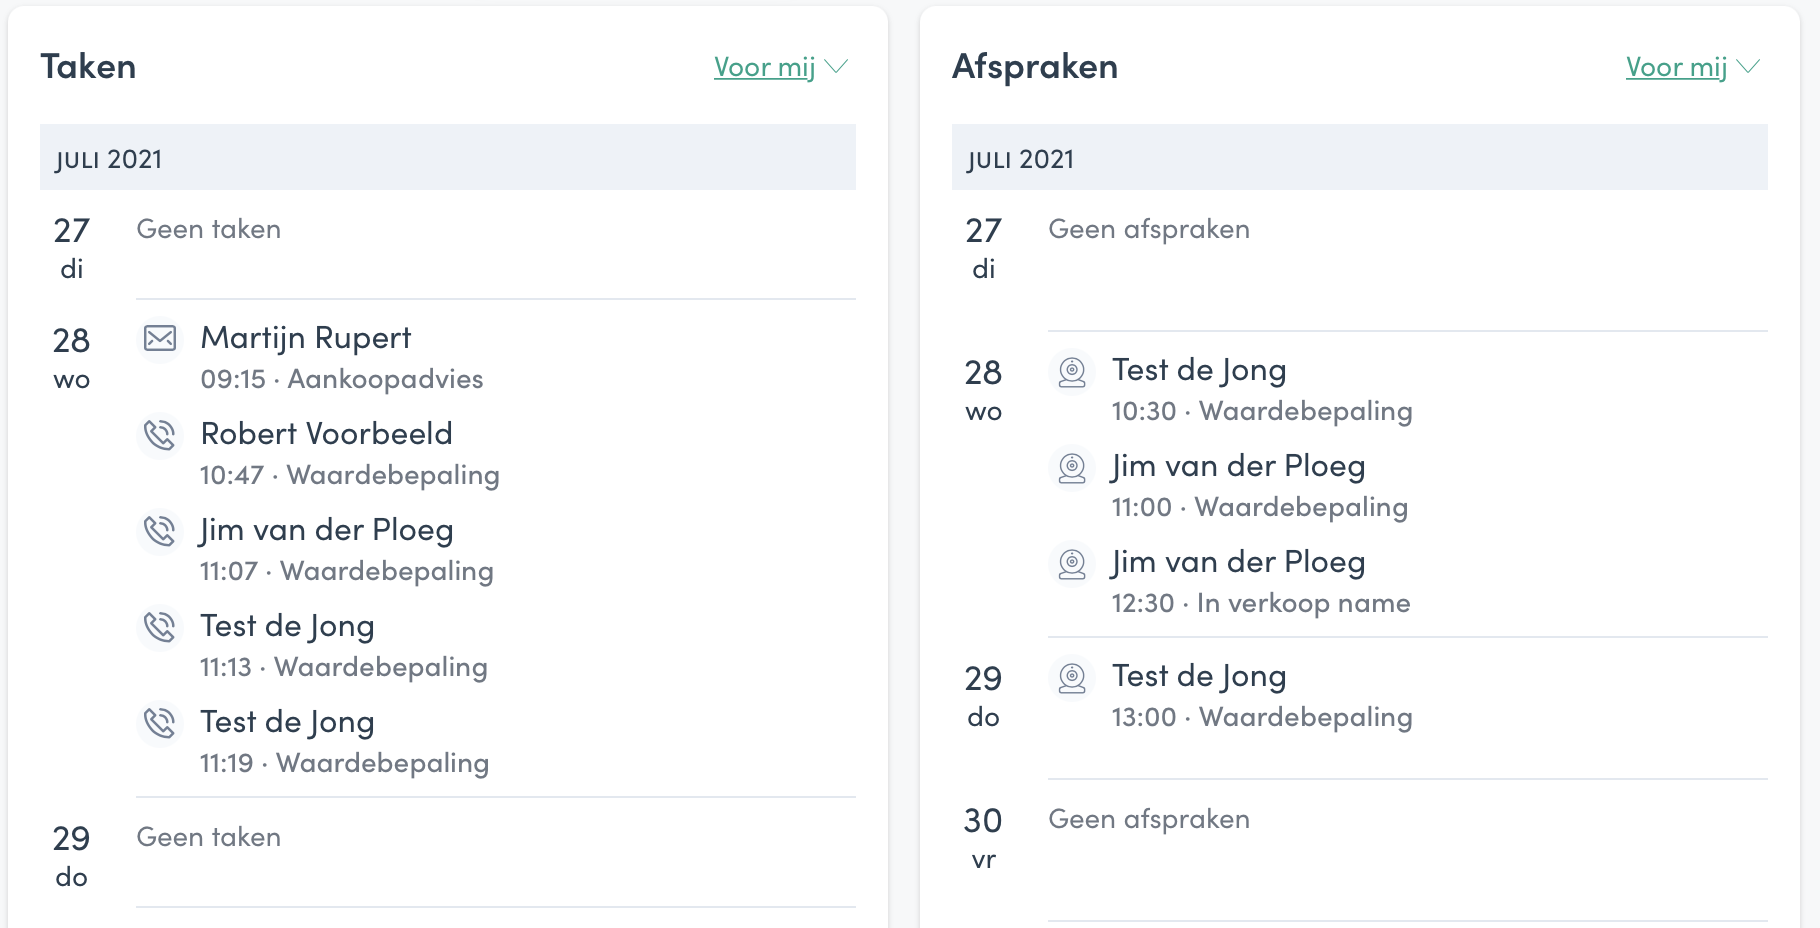Click the webcam icon for the 12:30 appointment
The width and height of the screenshot is (1820, 928).
coord(1072,564)
